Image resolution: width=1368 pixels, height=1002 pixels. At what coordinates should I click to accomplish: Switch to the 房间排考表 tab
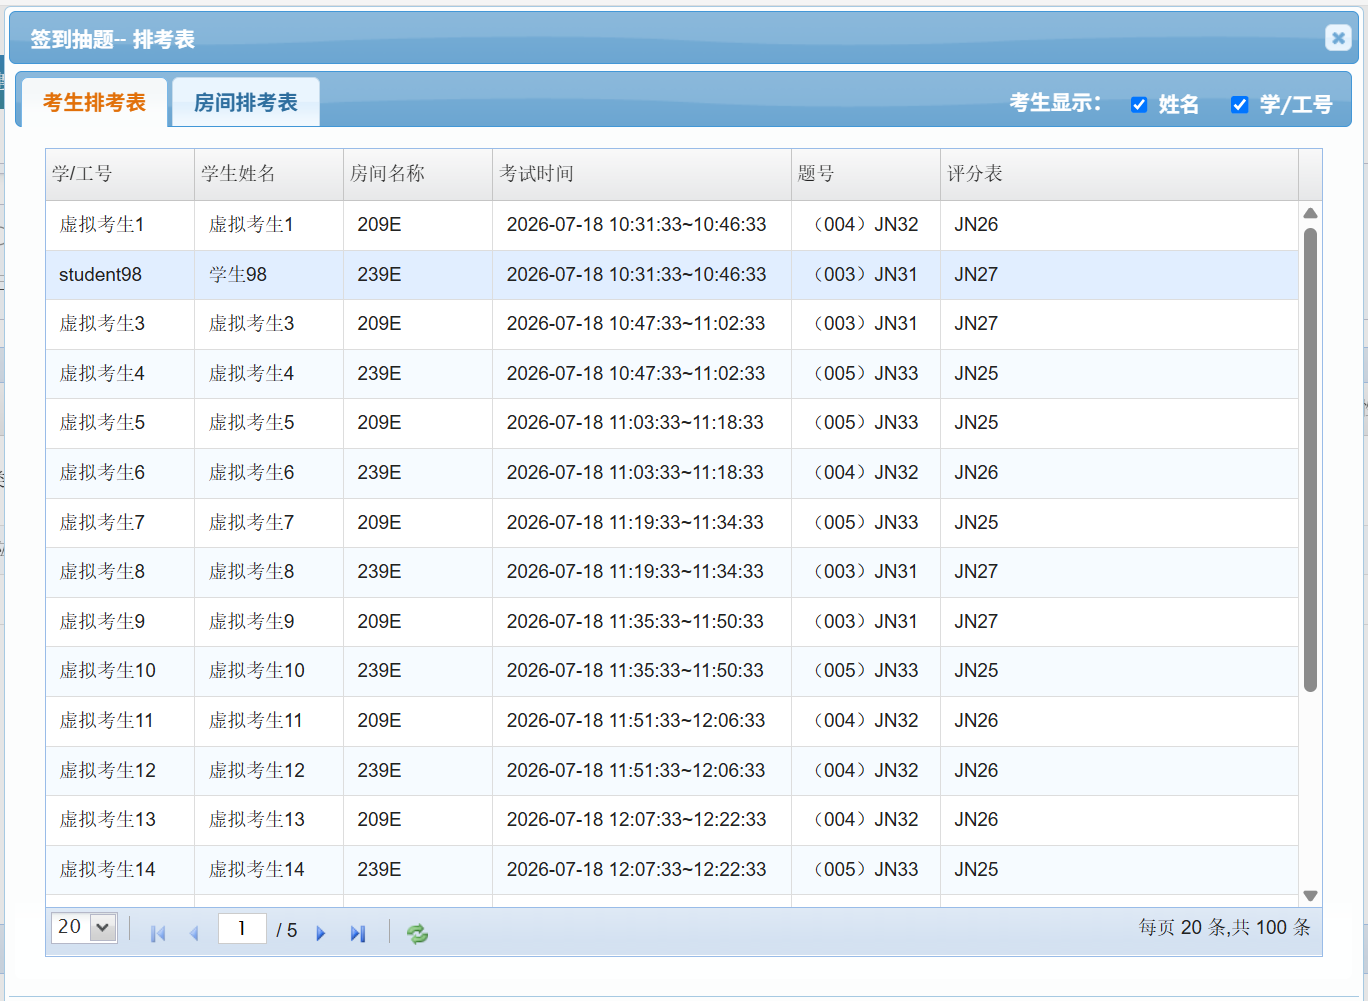pyautogui.click(x=246, y=102)
